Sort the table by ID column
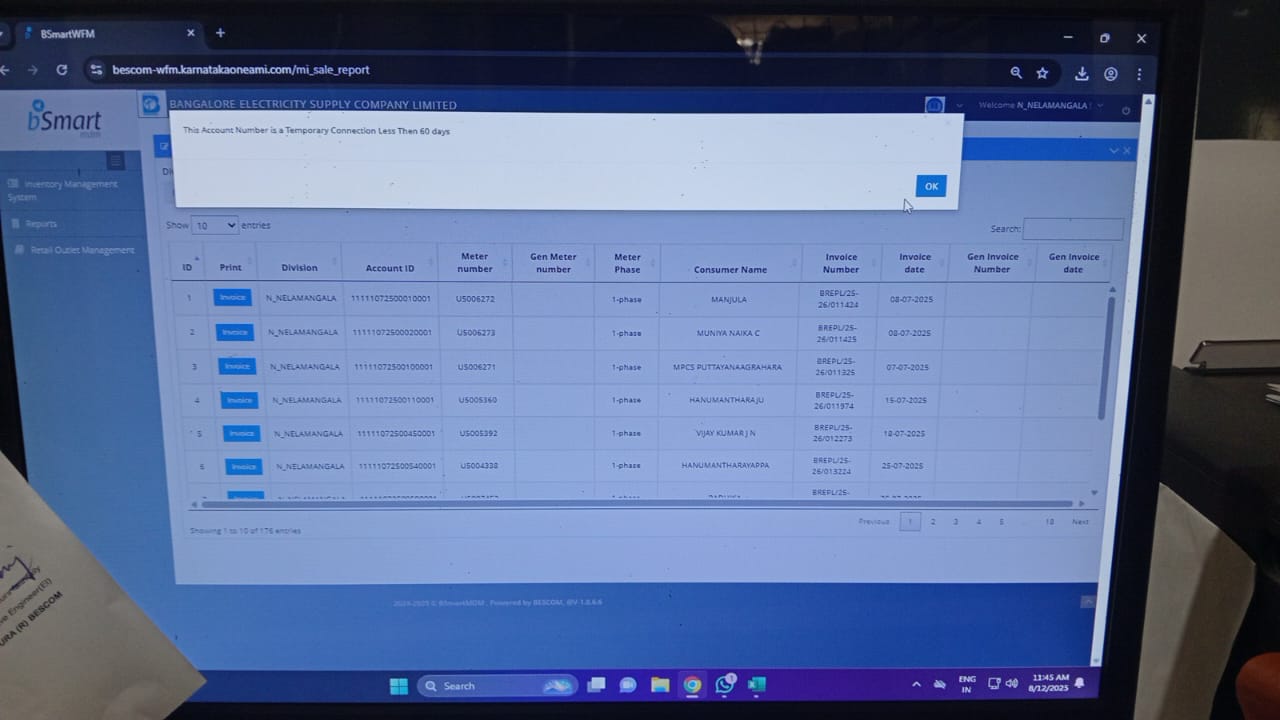1280x720 pixels. [x=187, y=267]
